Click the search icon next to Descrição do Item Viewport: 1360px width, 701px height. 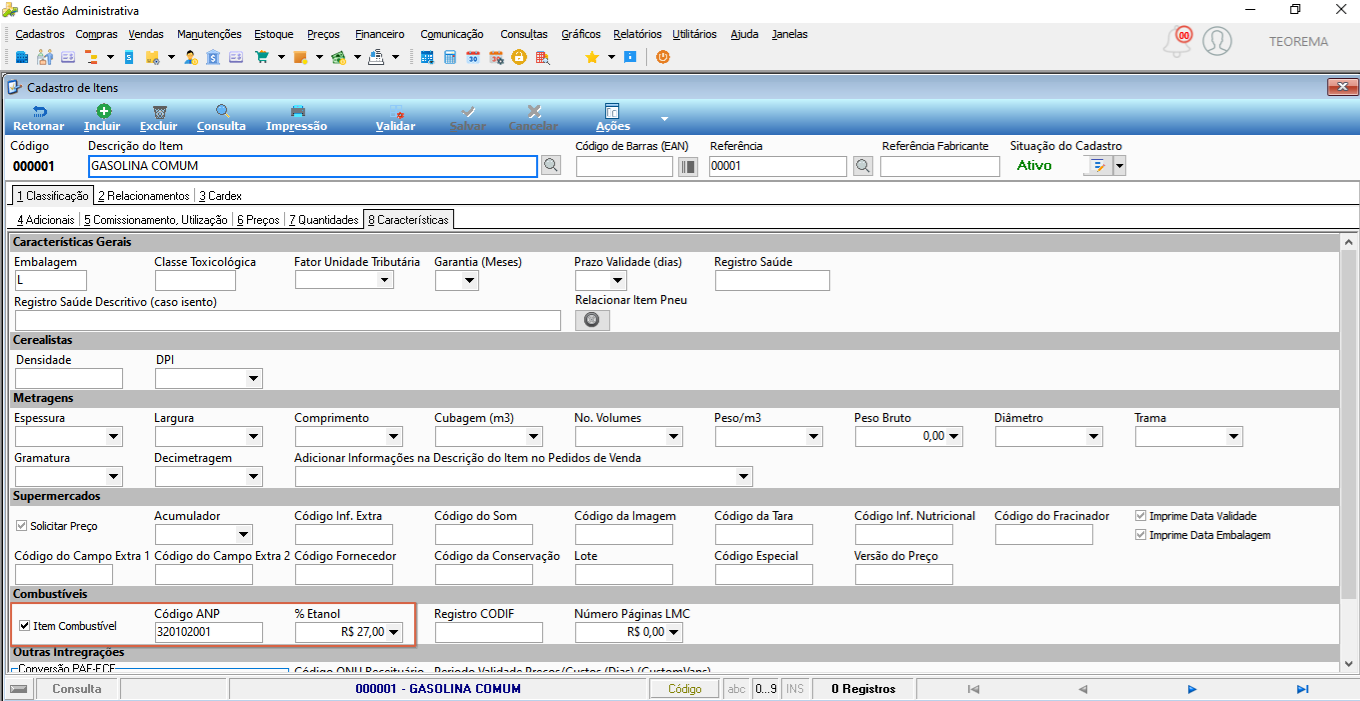click(x=551, y=166)
